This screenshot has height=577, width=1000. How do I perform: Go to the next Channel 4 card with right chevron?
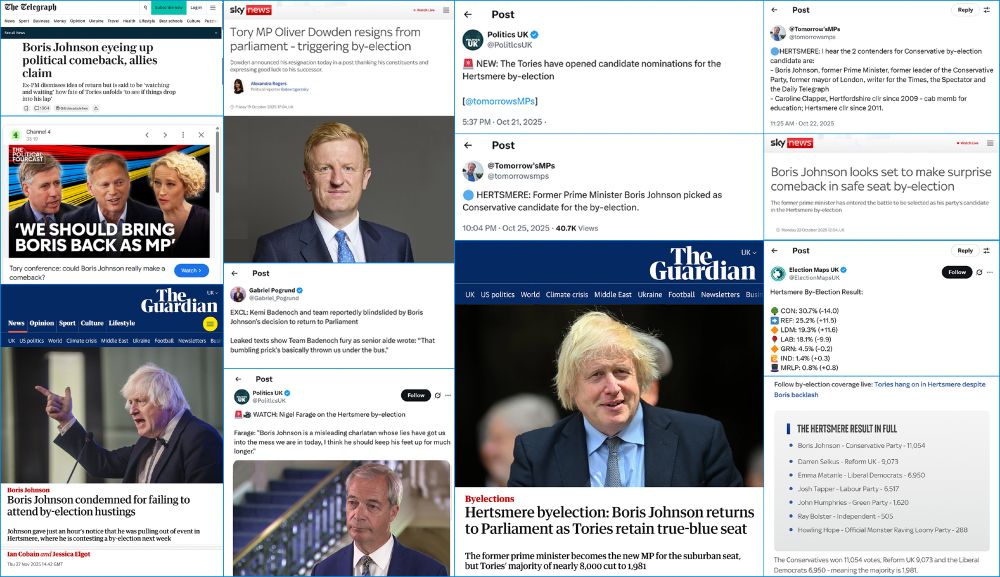click(x=165, y=135)
